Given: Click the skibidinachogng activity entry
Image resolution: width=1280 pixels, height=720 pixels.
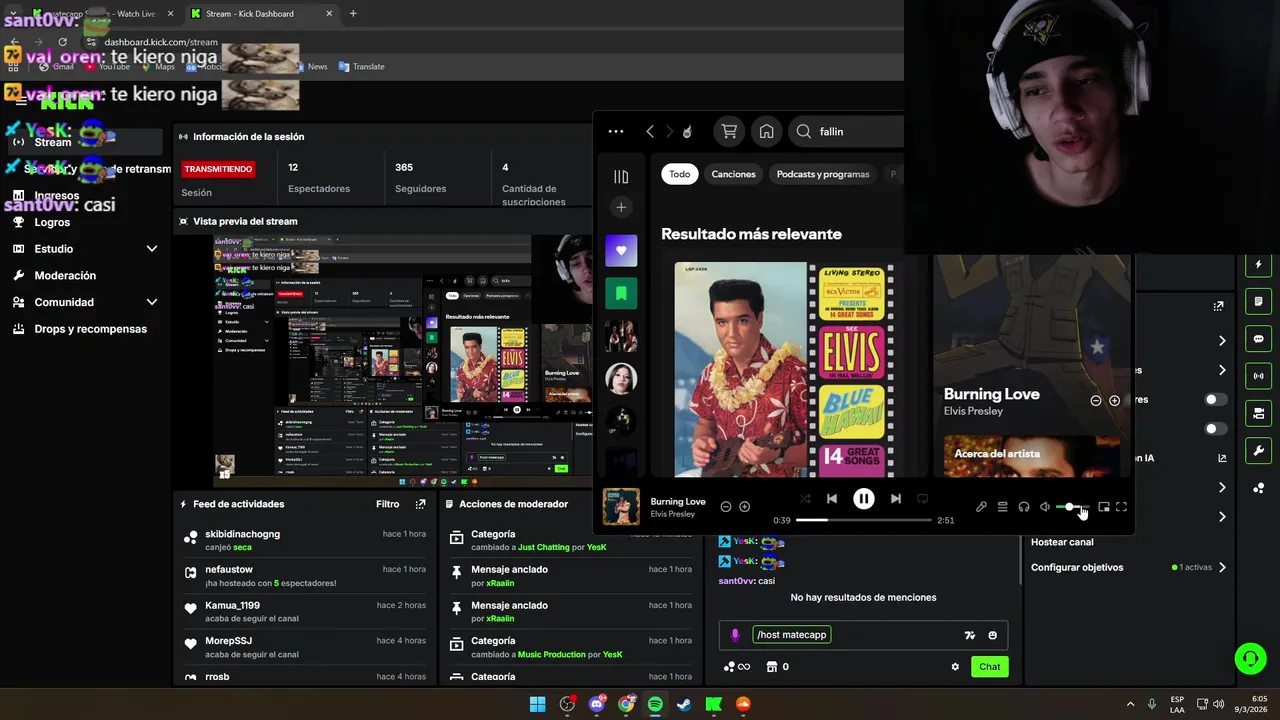Looking at the screenshot, I should [304, 540].
